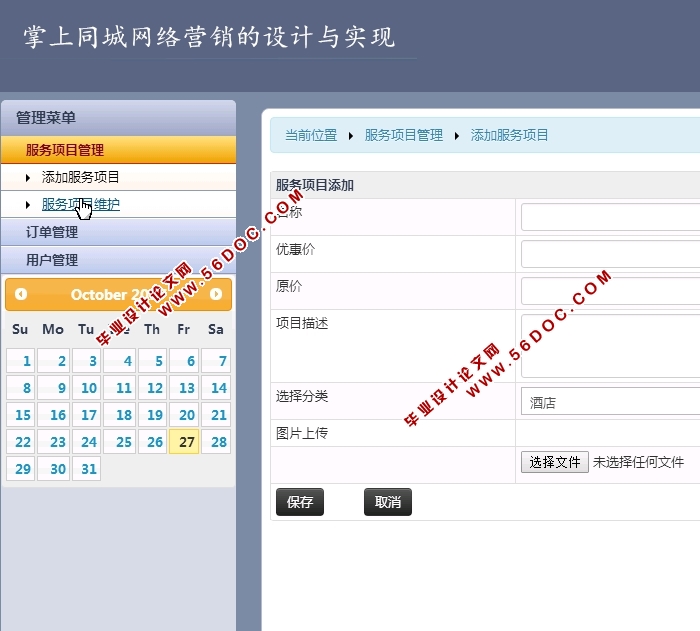700x631 pixels.
Task: Select October 11 in calendar
Action: pos(120,388)
